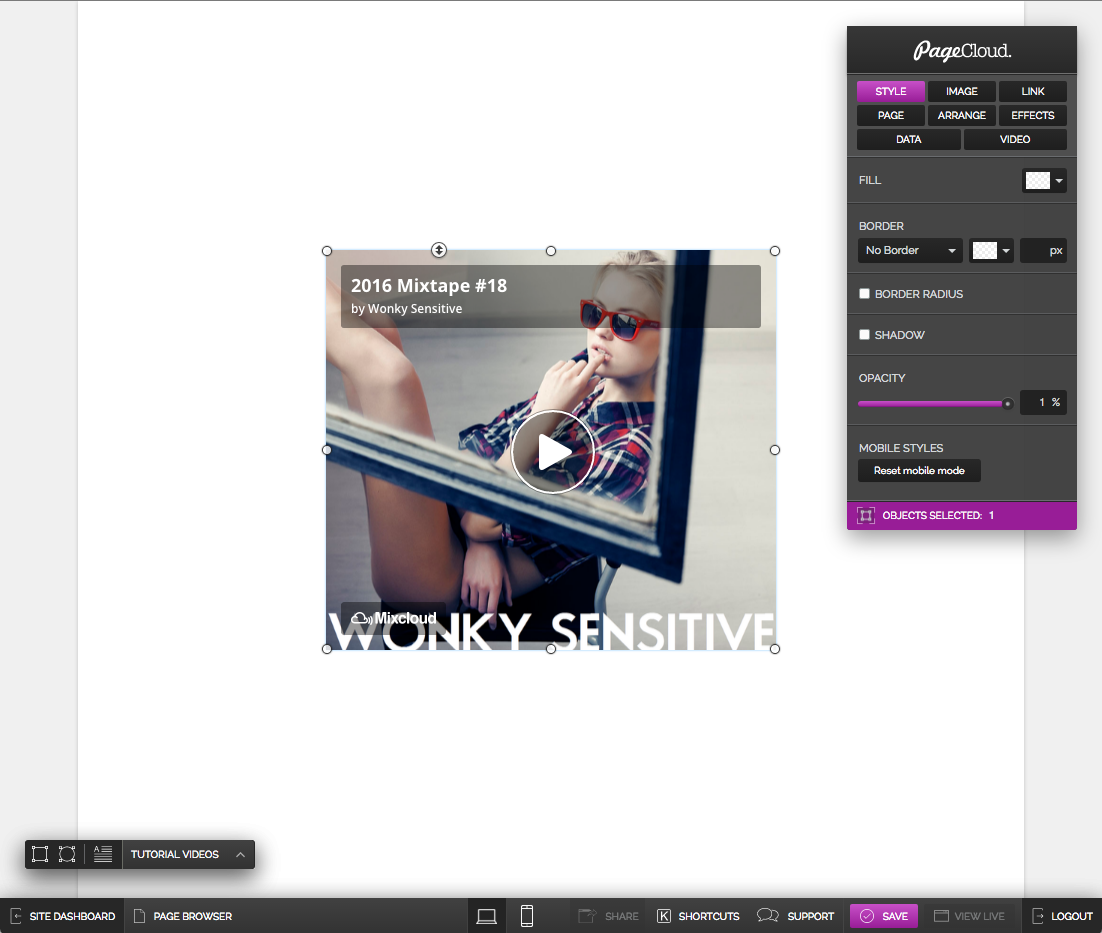Click the Share button
This screenshot has width=1102, height=933.
(608, 916)
